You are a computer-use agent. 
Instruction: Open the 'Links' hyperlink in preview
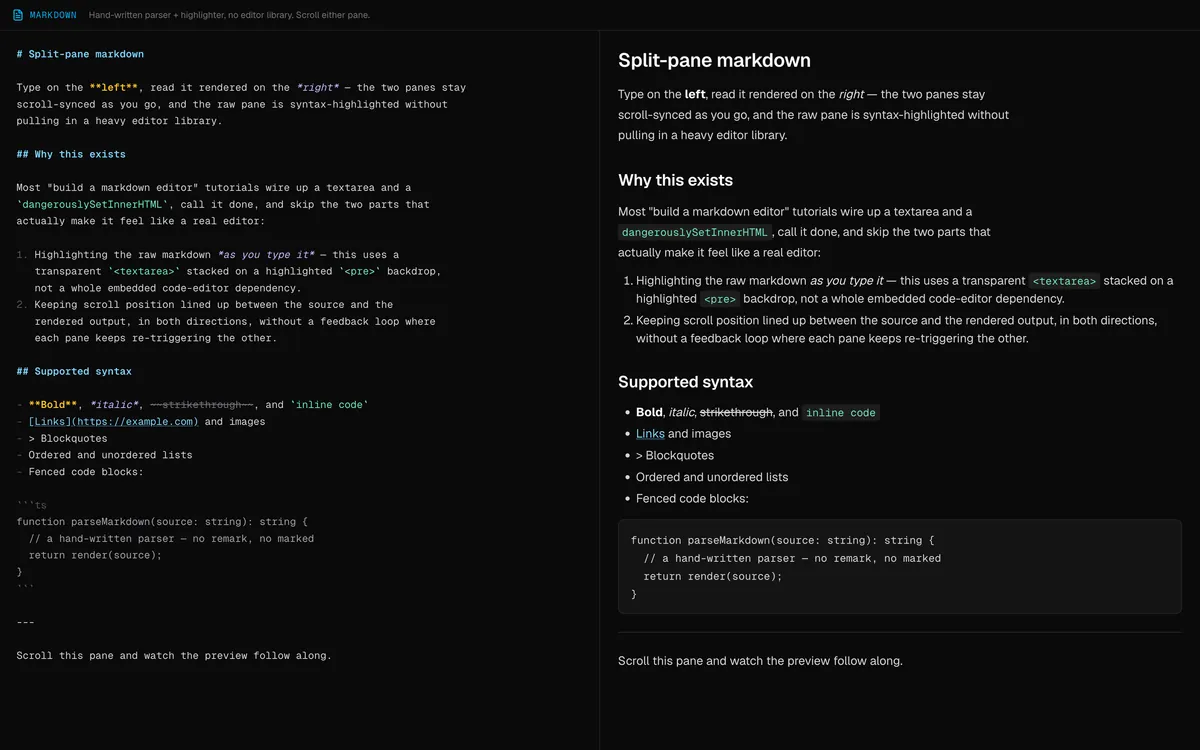[x=650, y=434]
